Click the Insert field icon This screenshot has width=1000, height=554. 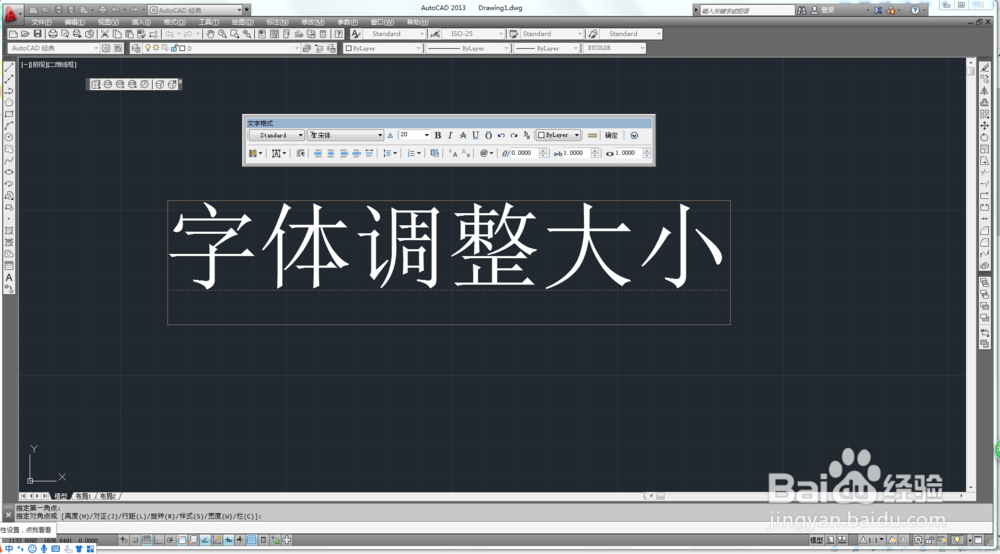[x=434, y=153]
